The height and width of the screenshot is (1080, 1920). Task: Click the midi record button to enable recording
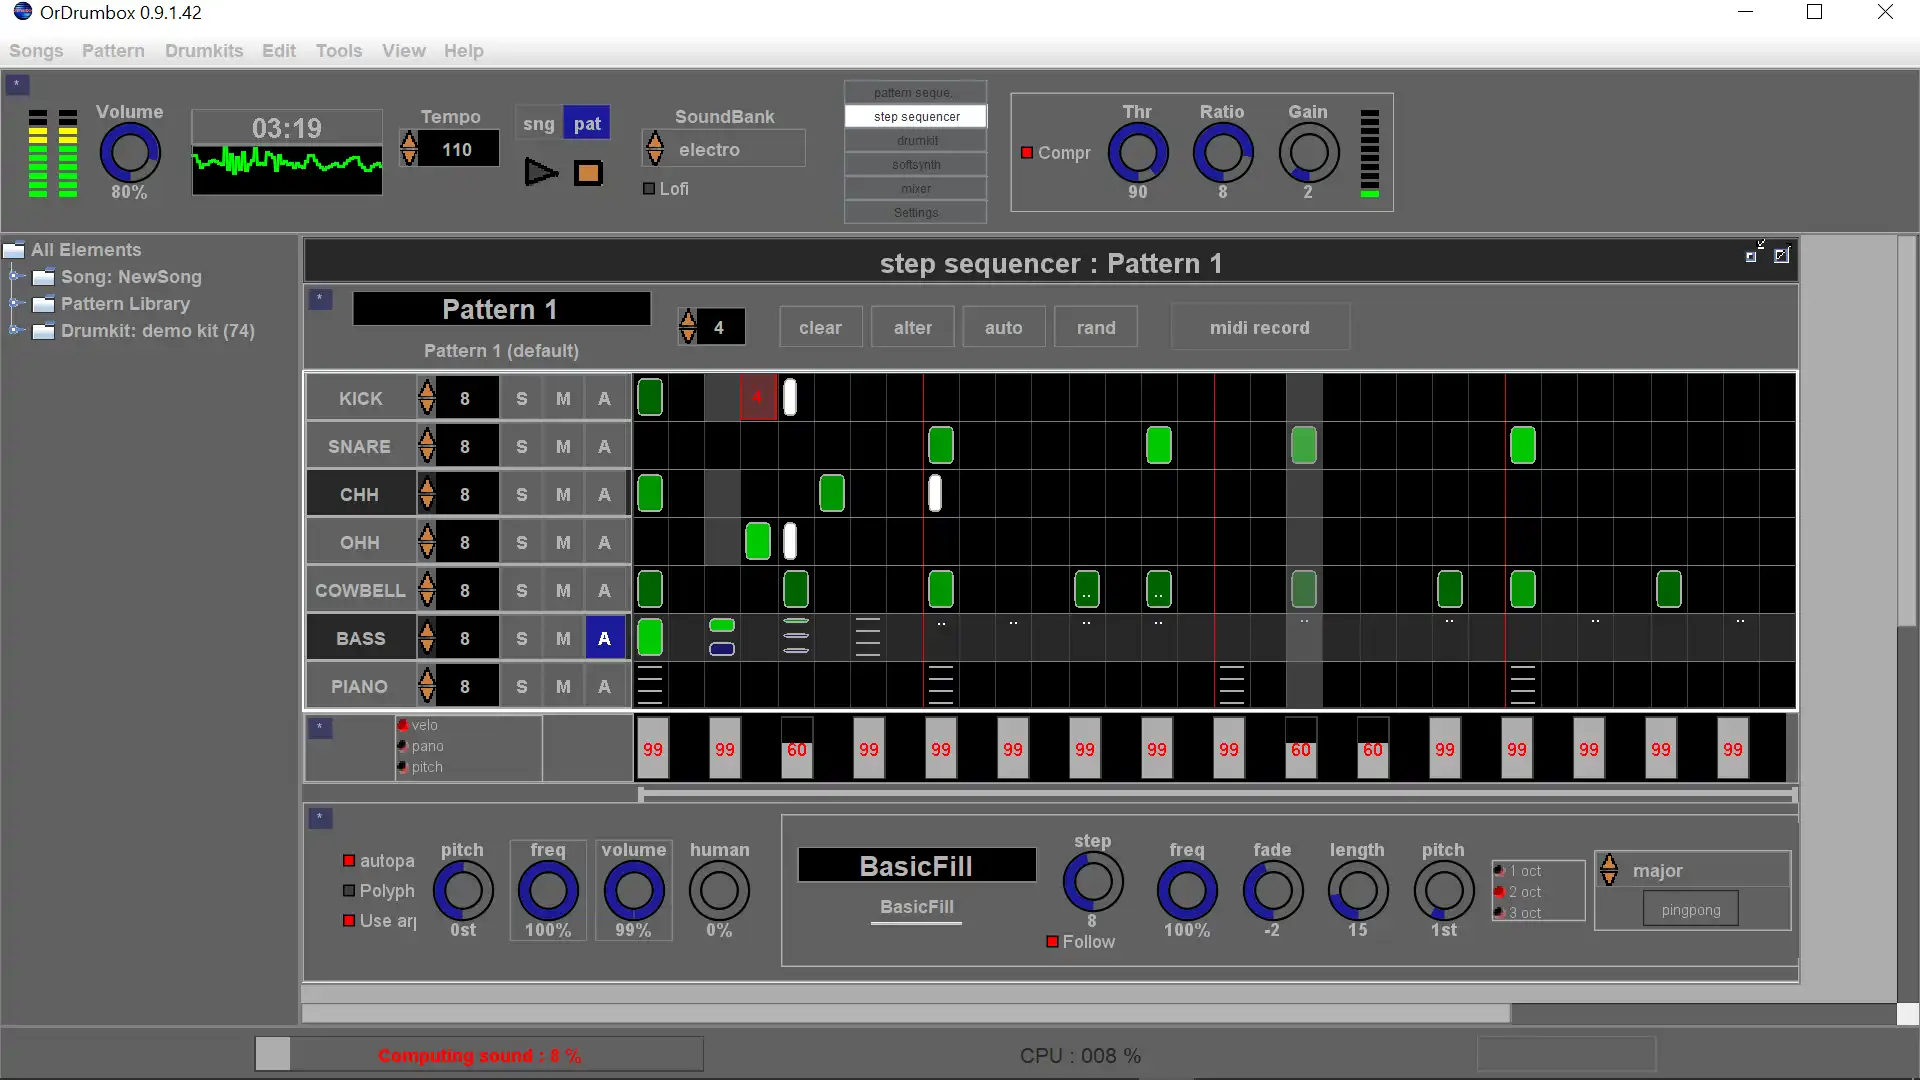pos(1259,327)
